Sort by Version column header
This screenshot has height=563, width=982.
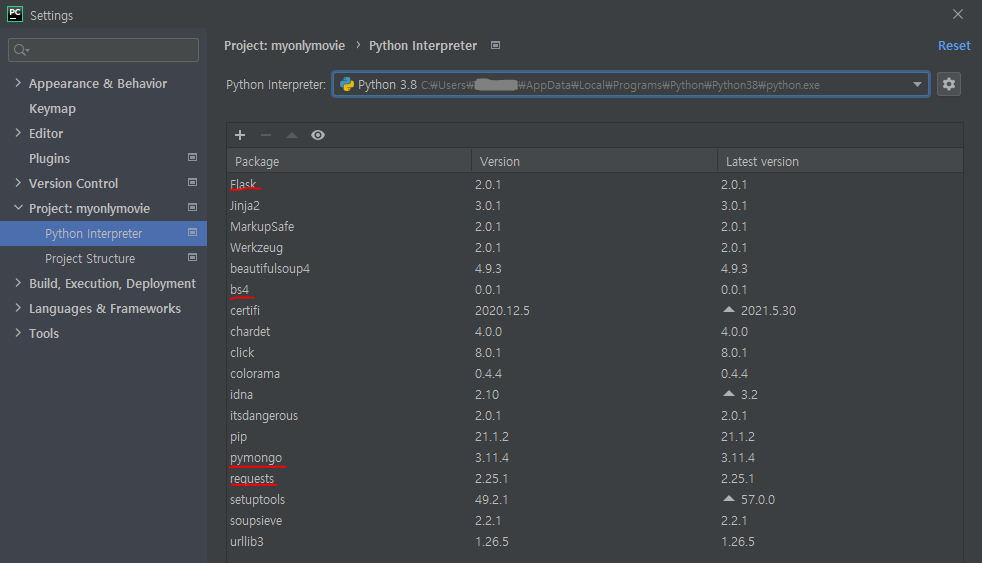point(594,161)
